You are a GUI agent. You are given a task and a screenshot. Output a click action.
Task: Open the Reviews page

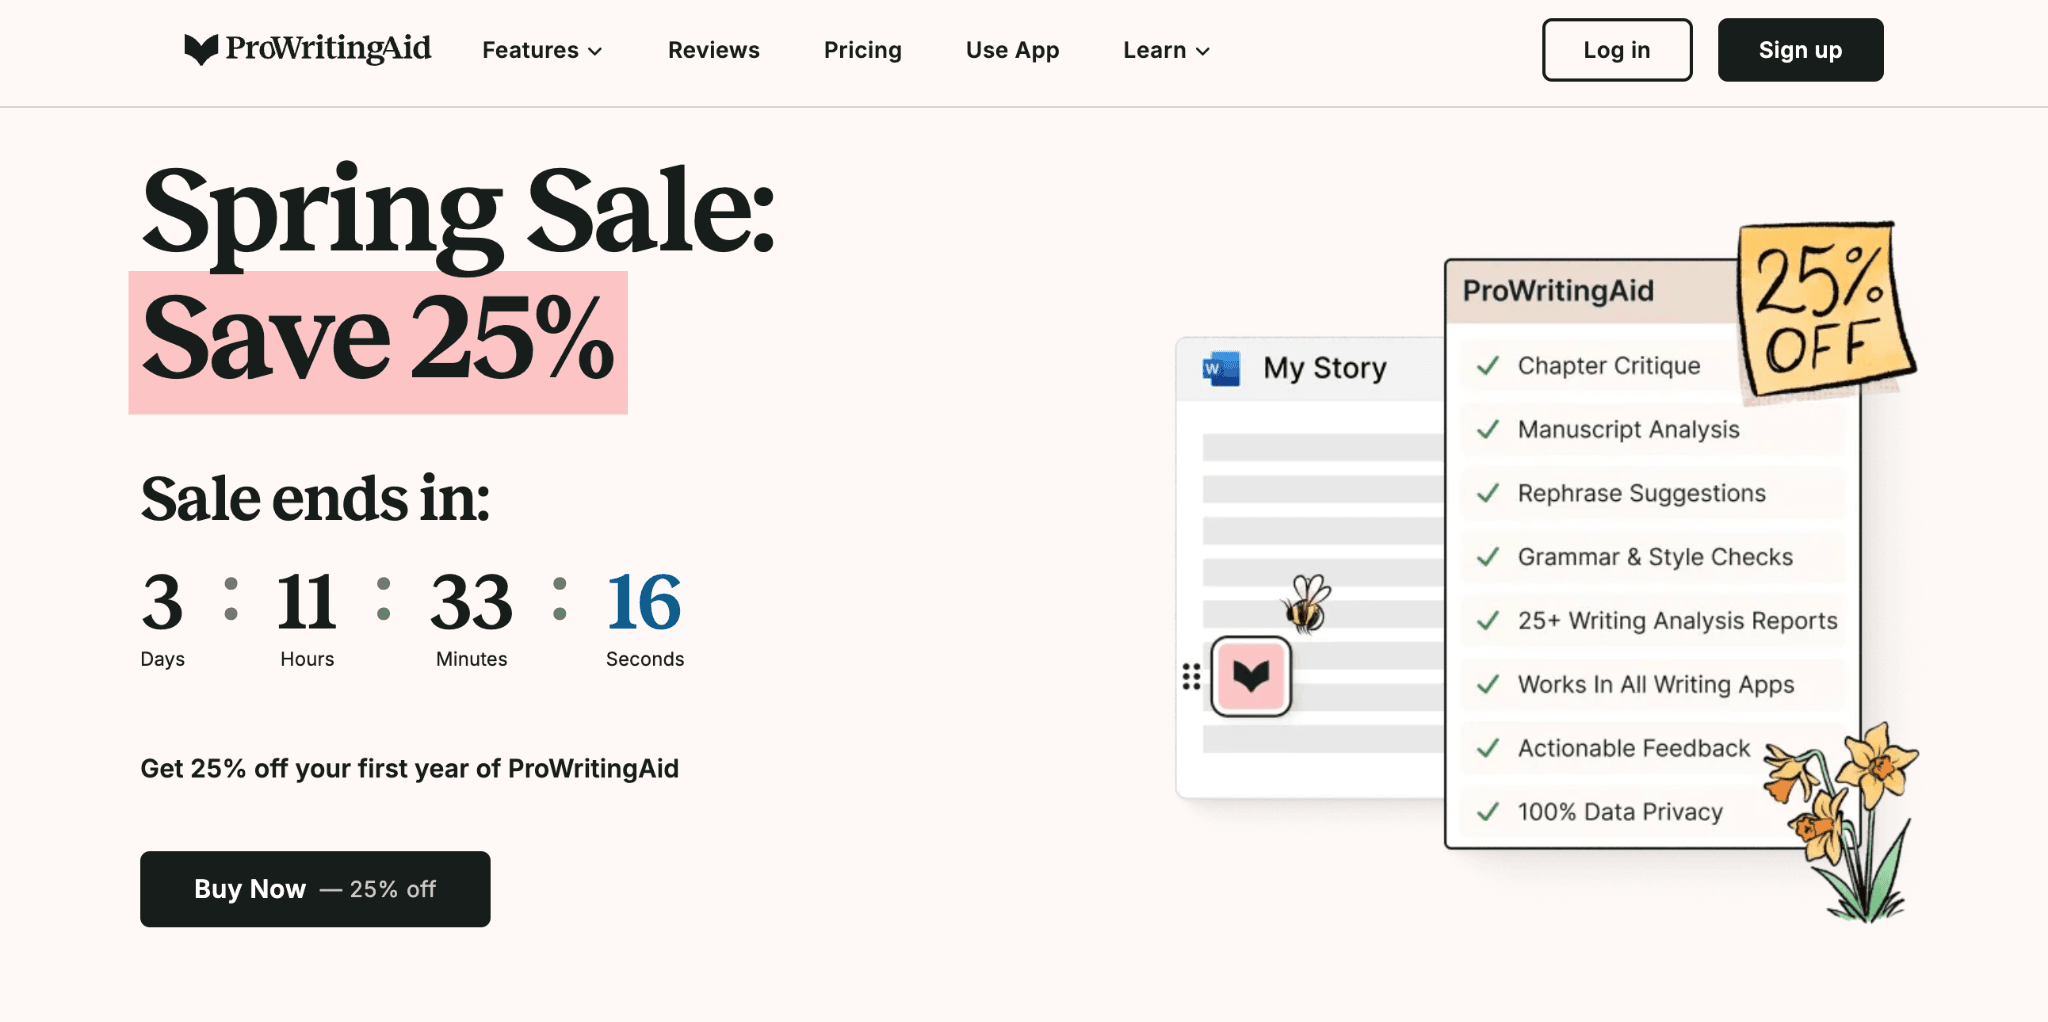713,50
